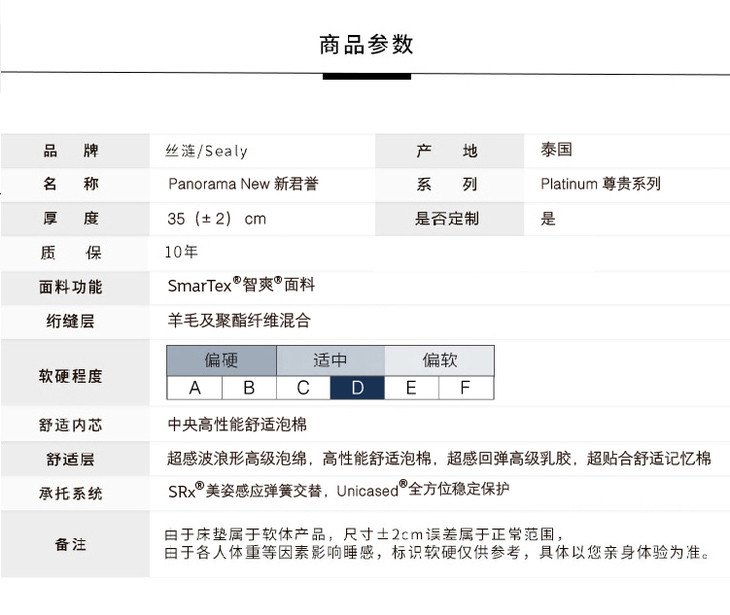
Task: Click SmarTex 智爽 fabric text
Action: (x=241, y=286)
